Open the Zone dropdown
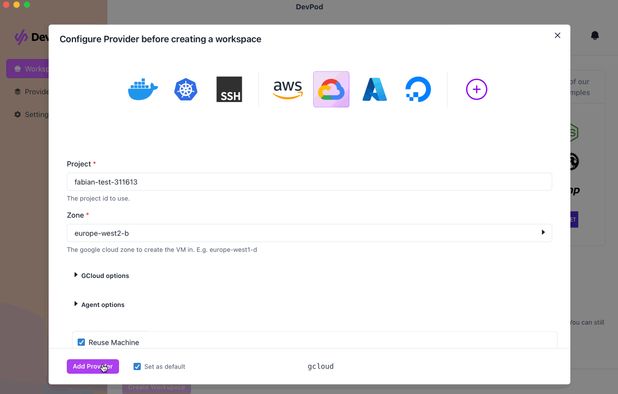Viewport: 618px width, 394px height. 309,233
